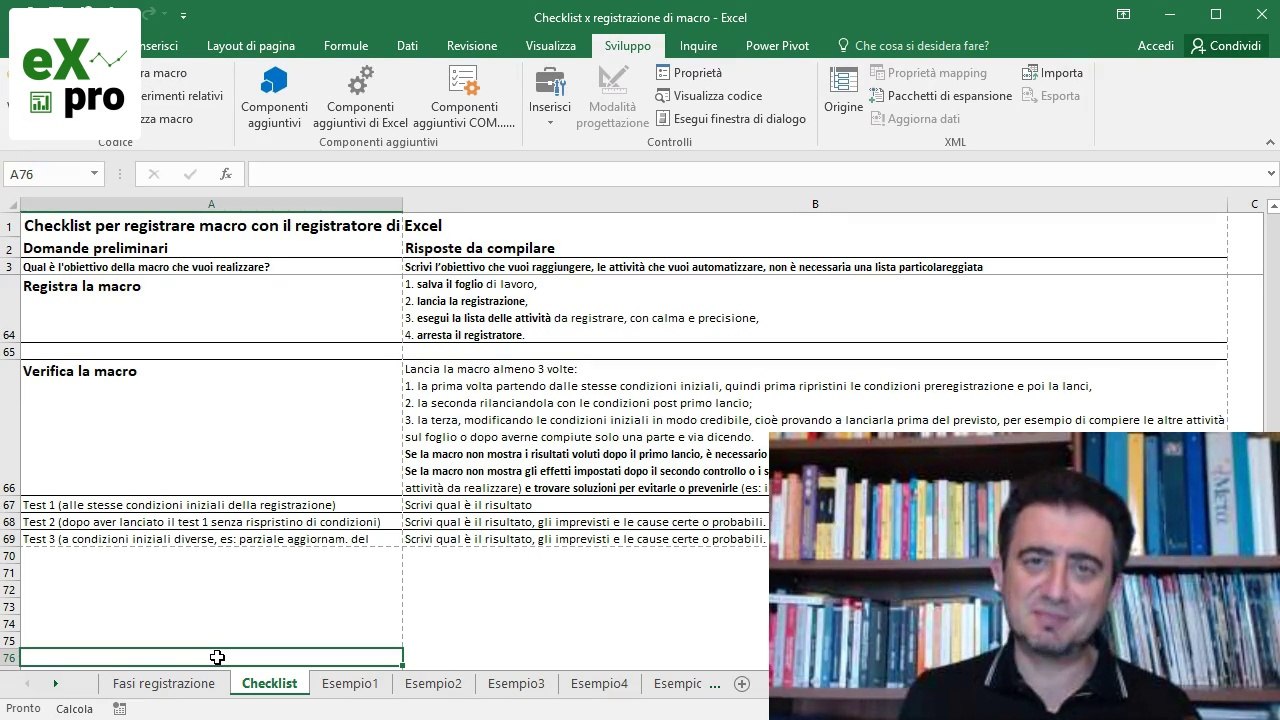Click the vertical scrollbar up arrow
This screenshot has width=1280, height=720.
point(1273,207)
